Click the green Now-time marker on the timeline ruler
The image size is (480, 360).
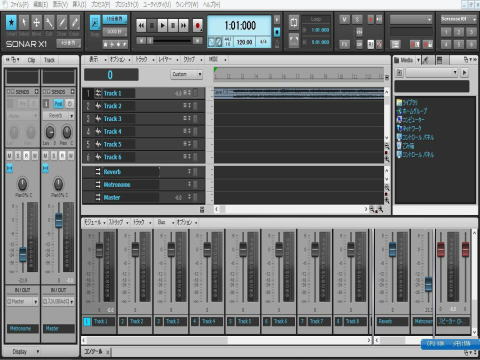click(x=215, y=69)
